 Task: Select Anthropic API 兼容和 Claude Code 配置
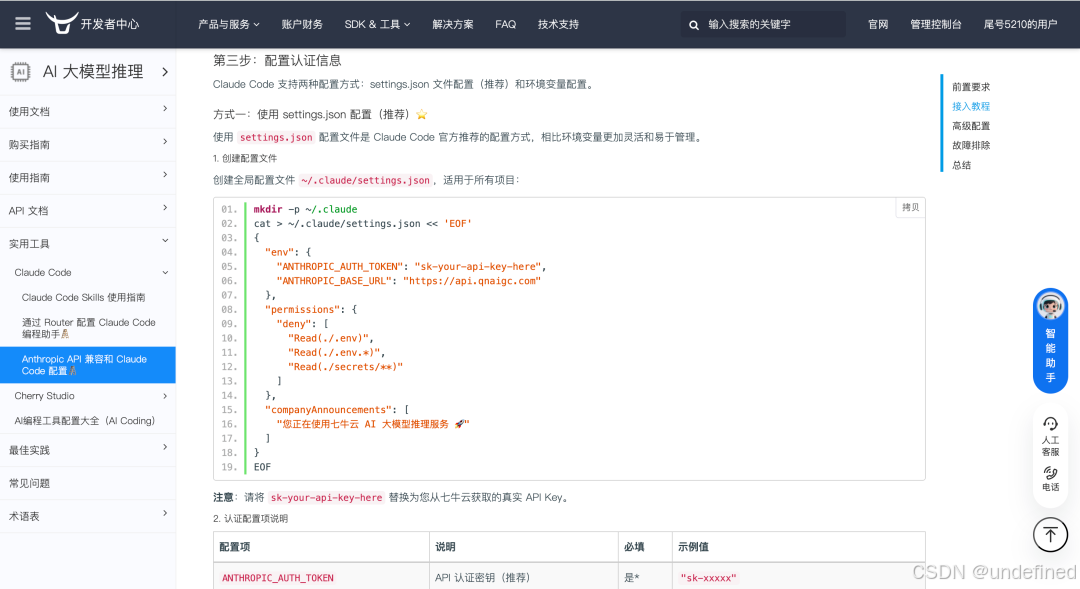point(87,364)
